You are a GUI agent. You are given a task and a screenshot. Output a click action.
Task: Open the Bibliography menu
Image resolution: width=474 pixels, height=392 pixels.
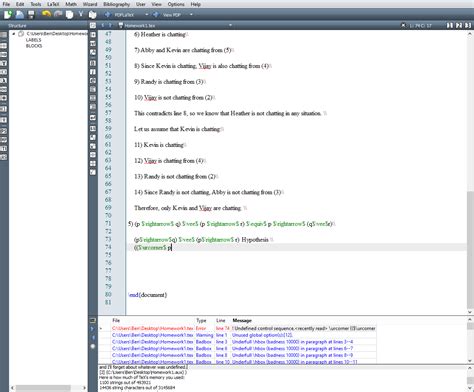(x=116, y=4)
